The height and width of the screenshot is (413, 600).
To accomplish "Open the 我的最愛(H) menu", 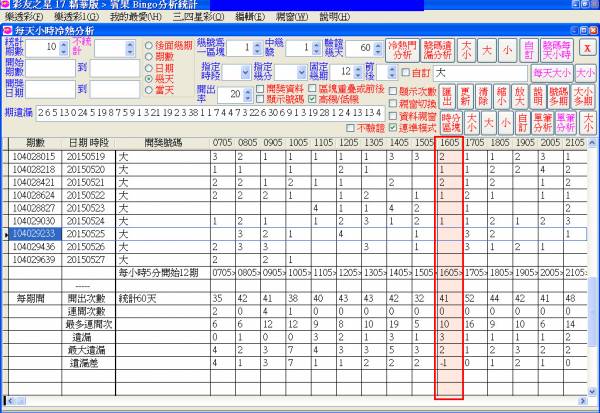I will tap(132, 17).
